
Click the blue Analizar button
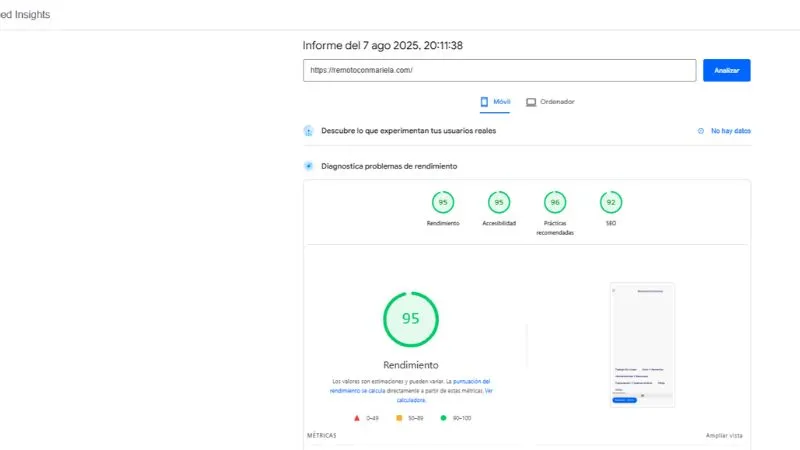pyautogui.click(x=727, y=70)
